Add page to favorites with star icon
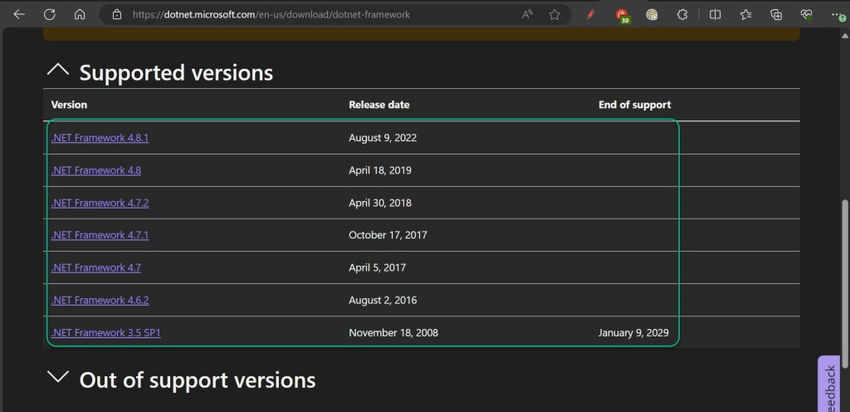Viewport: 850px width, 412px height. click(x=554, y=15)
